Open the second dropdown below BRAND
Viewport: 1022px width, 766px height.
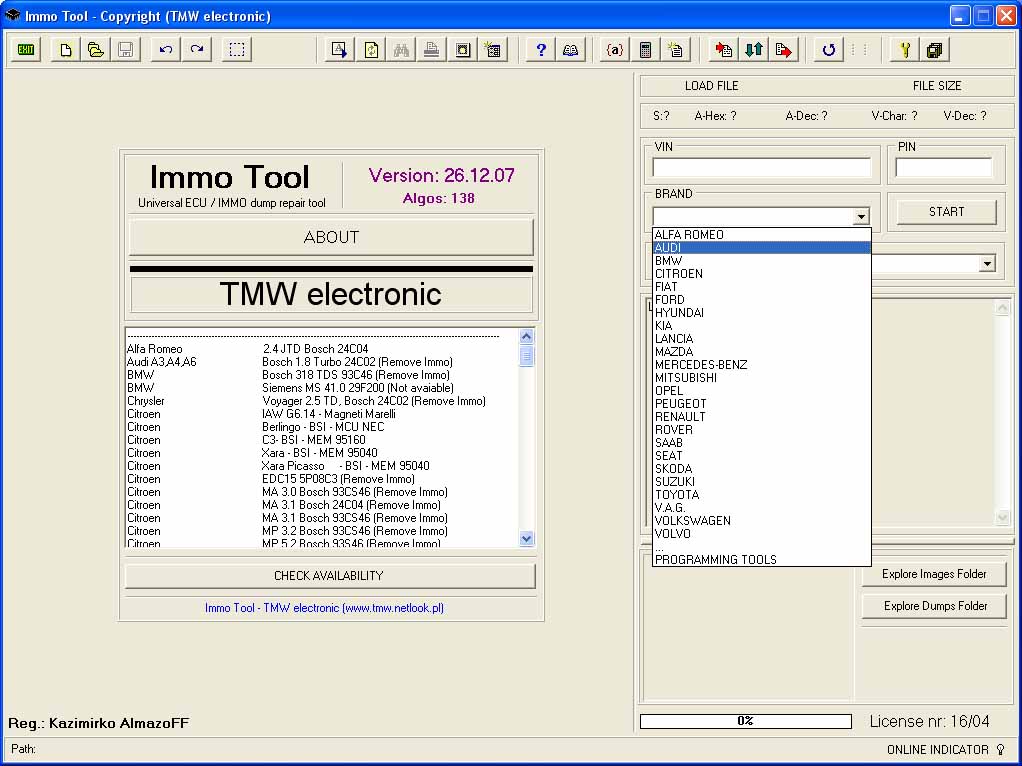[x=987, y=264]
